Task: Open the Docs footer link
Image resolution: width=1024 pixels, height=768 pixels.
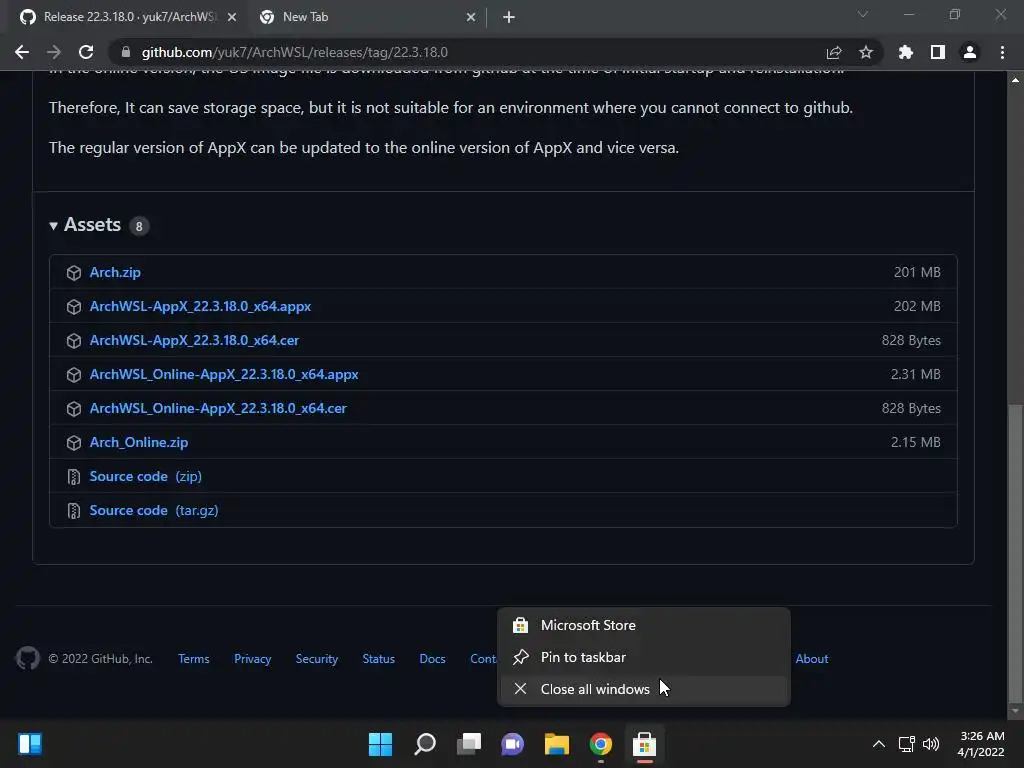Action: 432,659
